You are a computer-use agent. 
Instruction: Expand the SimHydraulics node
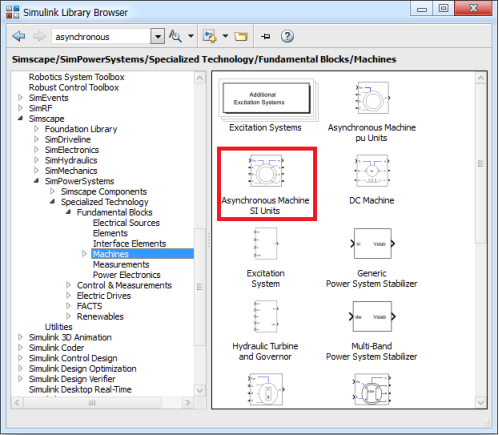click(x=36, y=160)
